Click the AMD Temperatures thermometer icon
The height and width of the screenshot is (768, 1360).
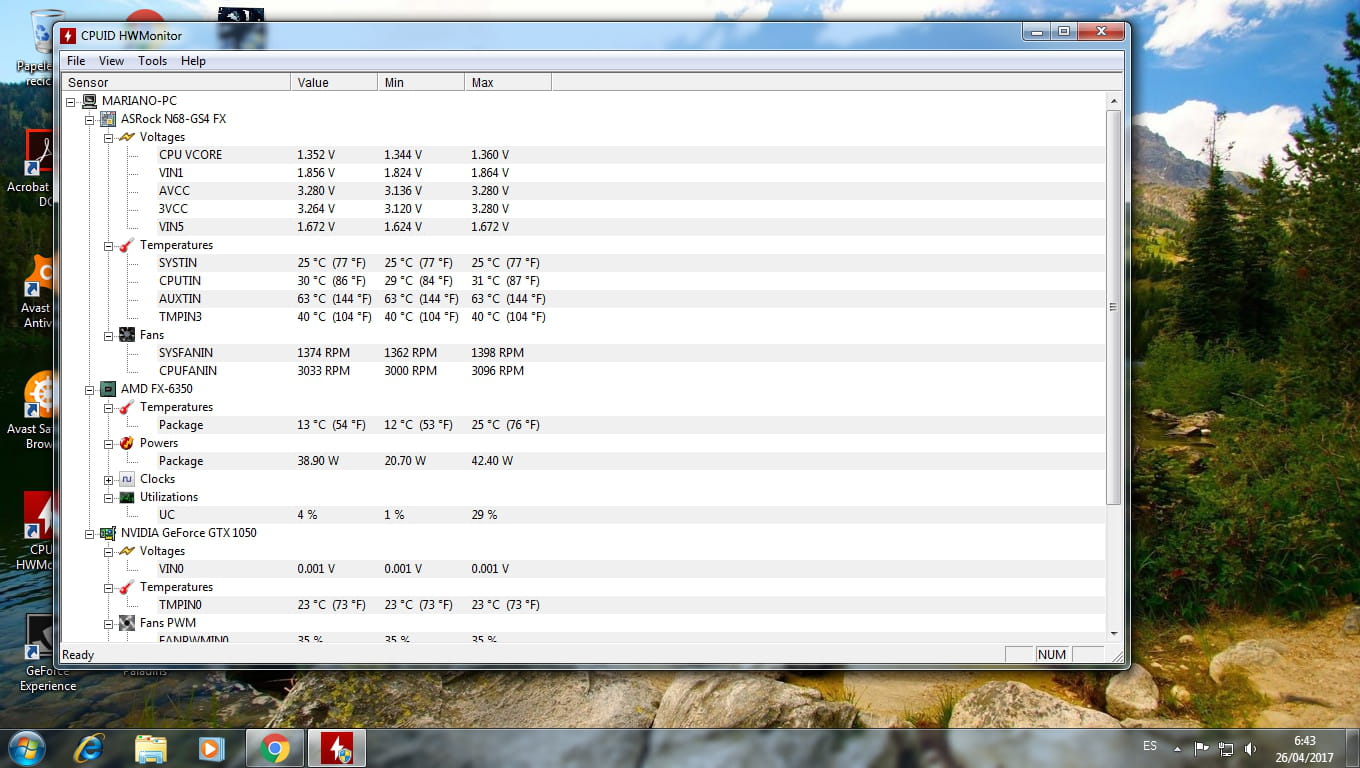pyautogui.click(x=127, y=407)
